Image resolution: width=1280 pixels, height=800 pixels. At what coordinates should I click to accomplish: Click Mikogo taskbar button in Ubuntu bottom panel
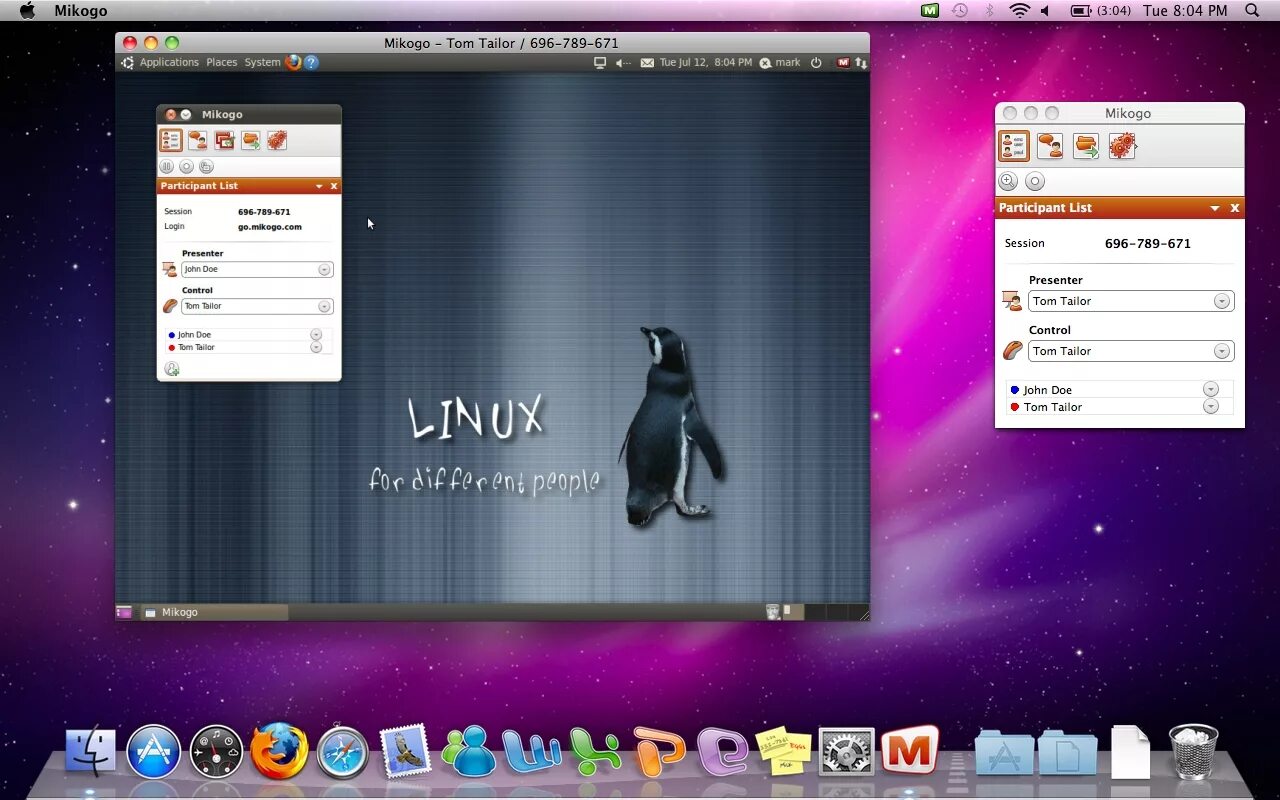coord(213,612)
